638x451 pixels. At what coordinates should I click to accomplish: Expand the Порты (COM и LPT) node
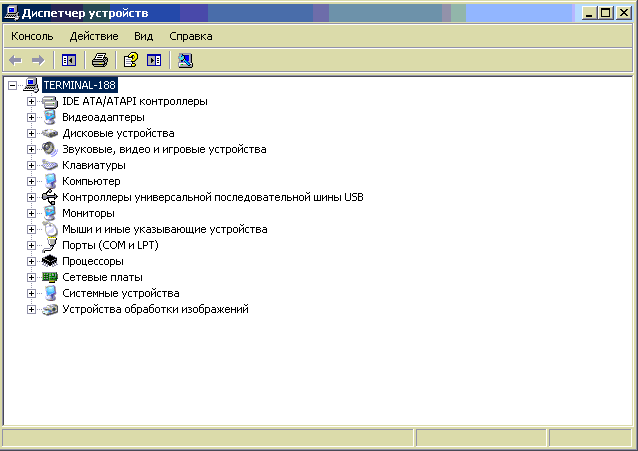coord(31,245)
